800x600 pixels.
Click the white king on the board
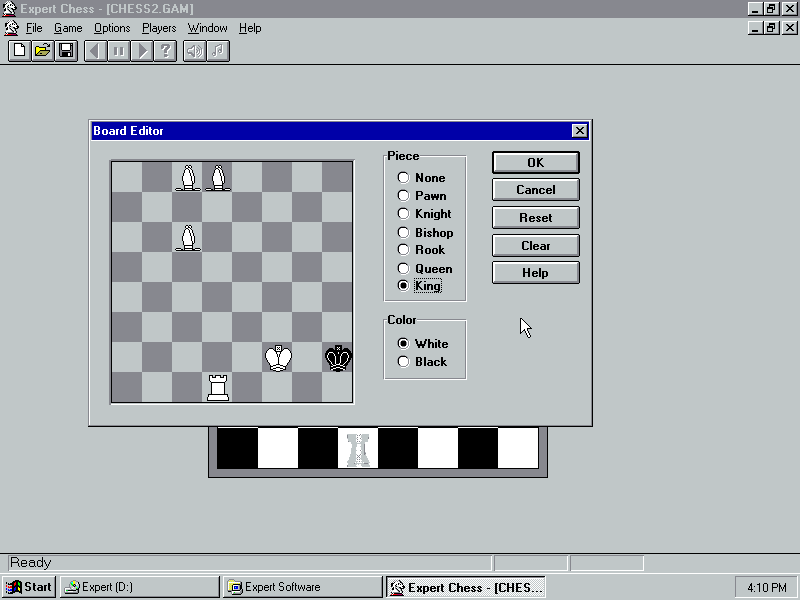click(x=278, y=358)
